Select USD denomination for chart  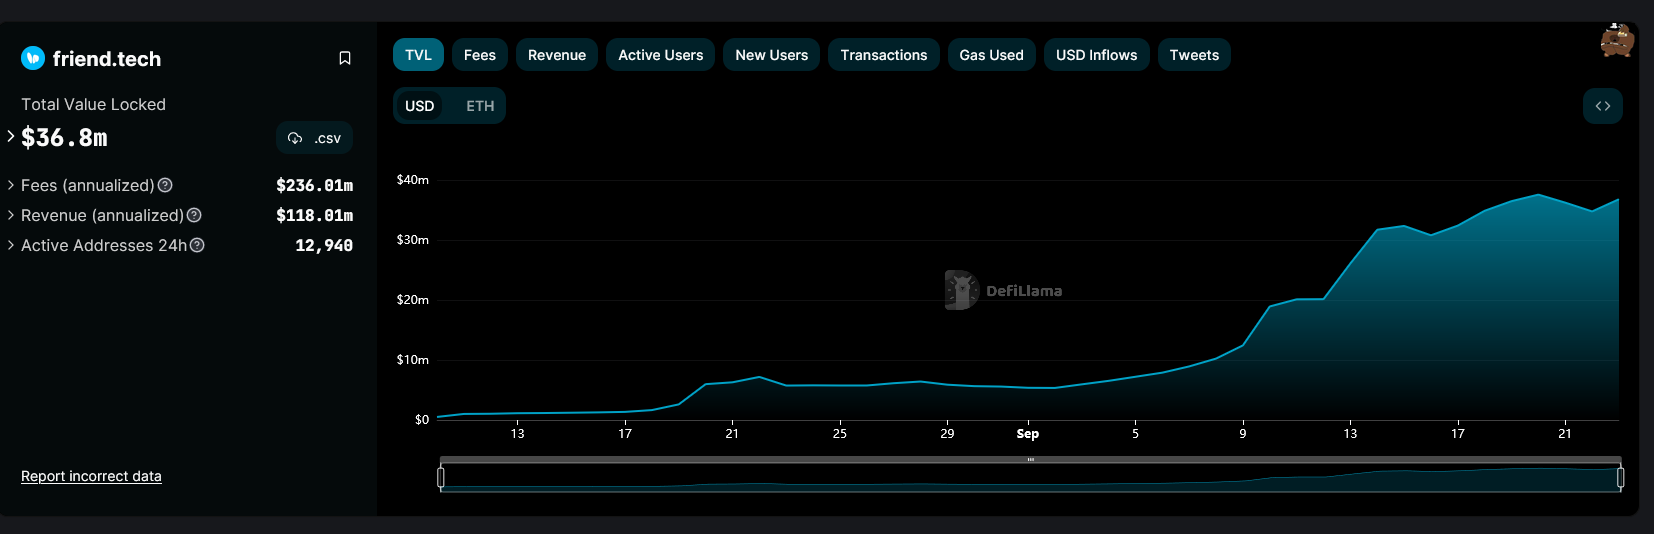click(x=419, y=106)
